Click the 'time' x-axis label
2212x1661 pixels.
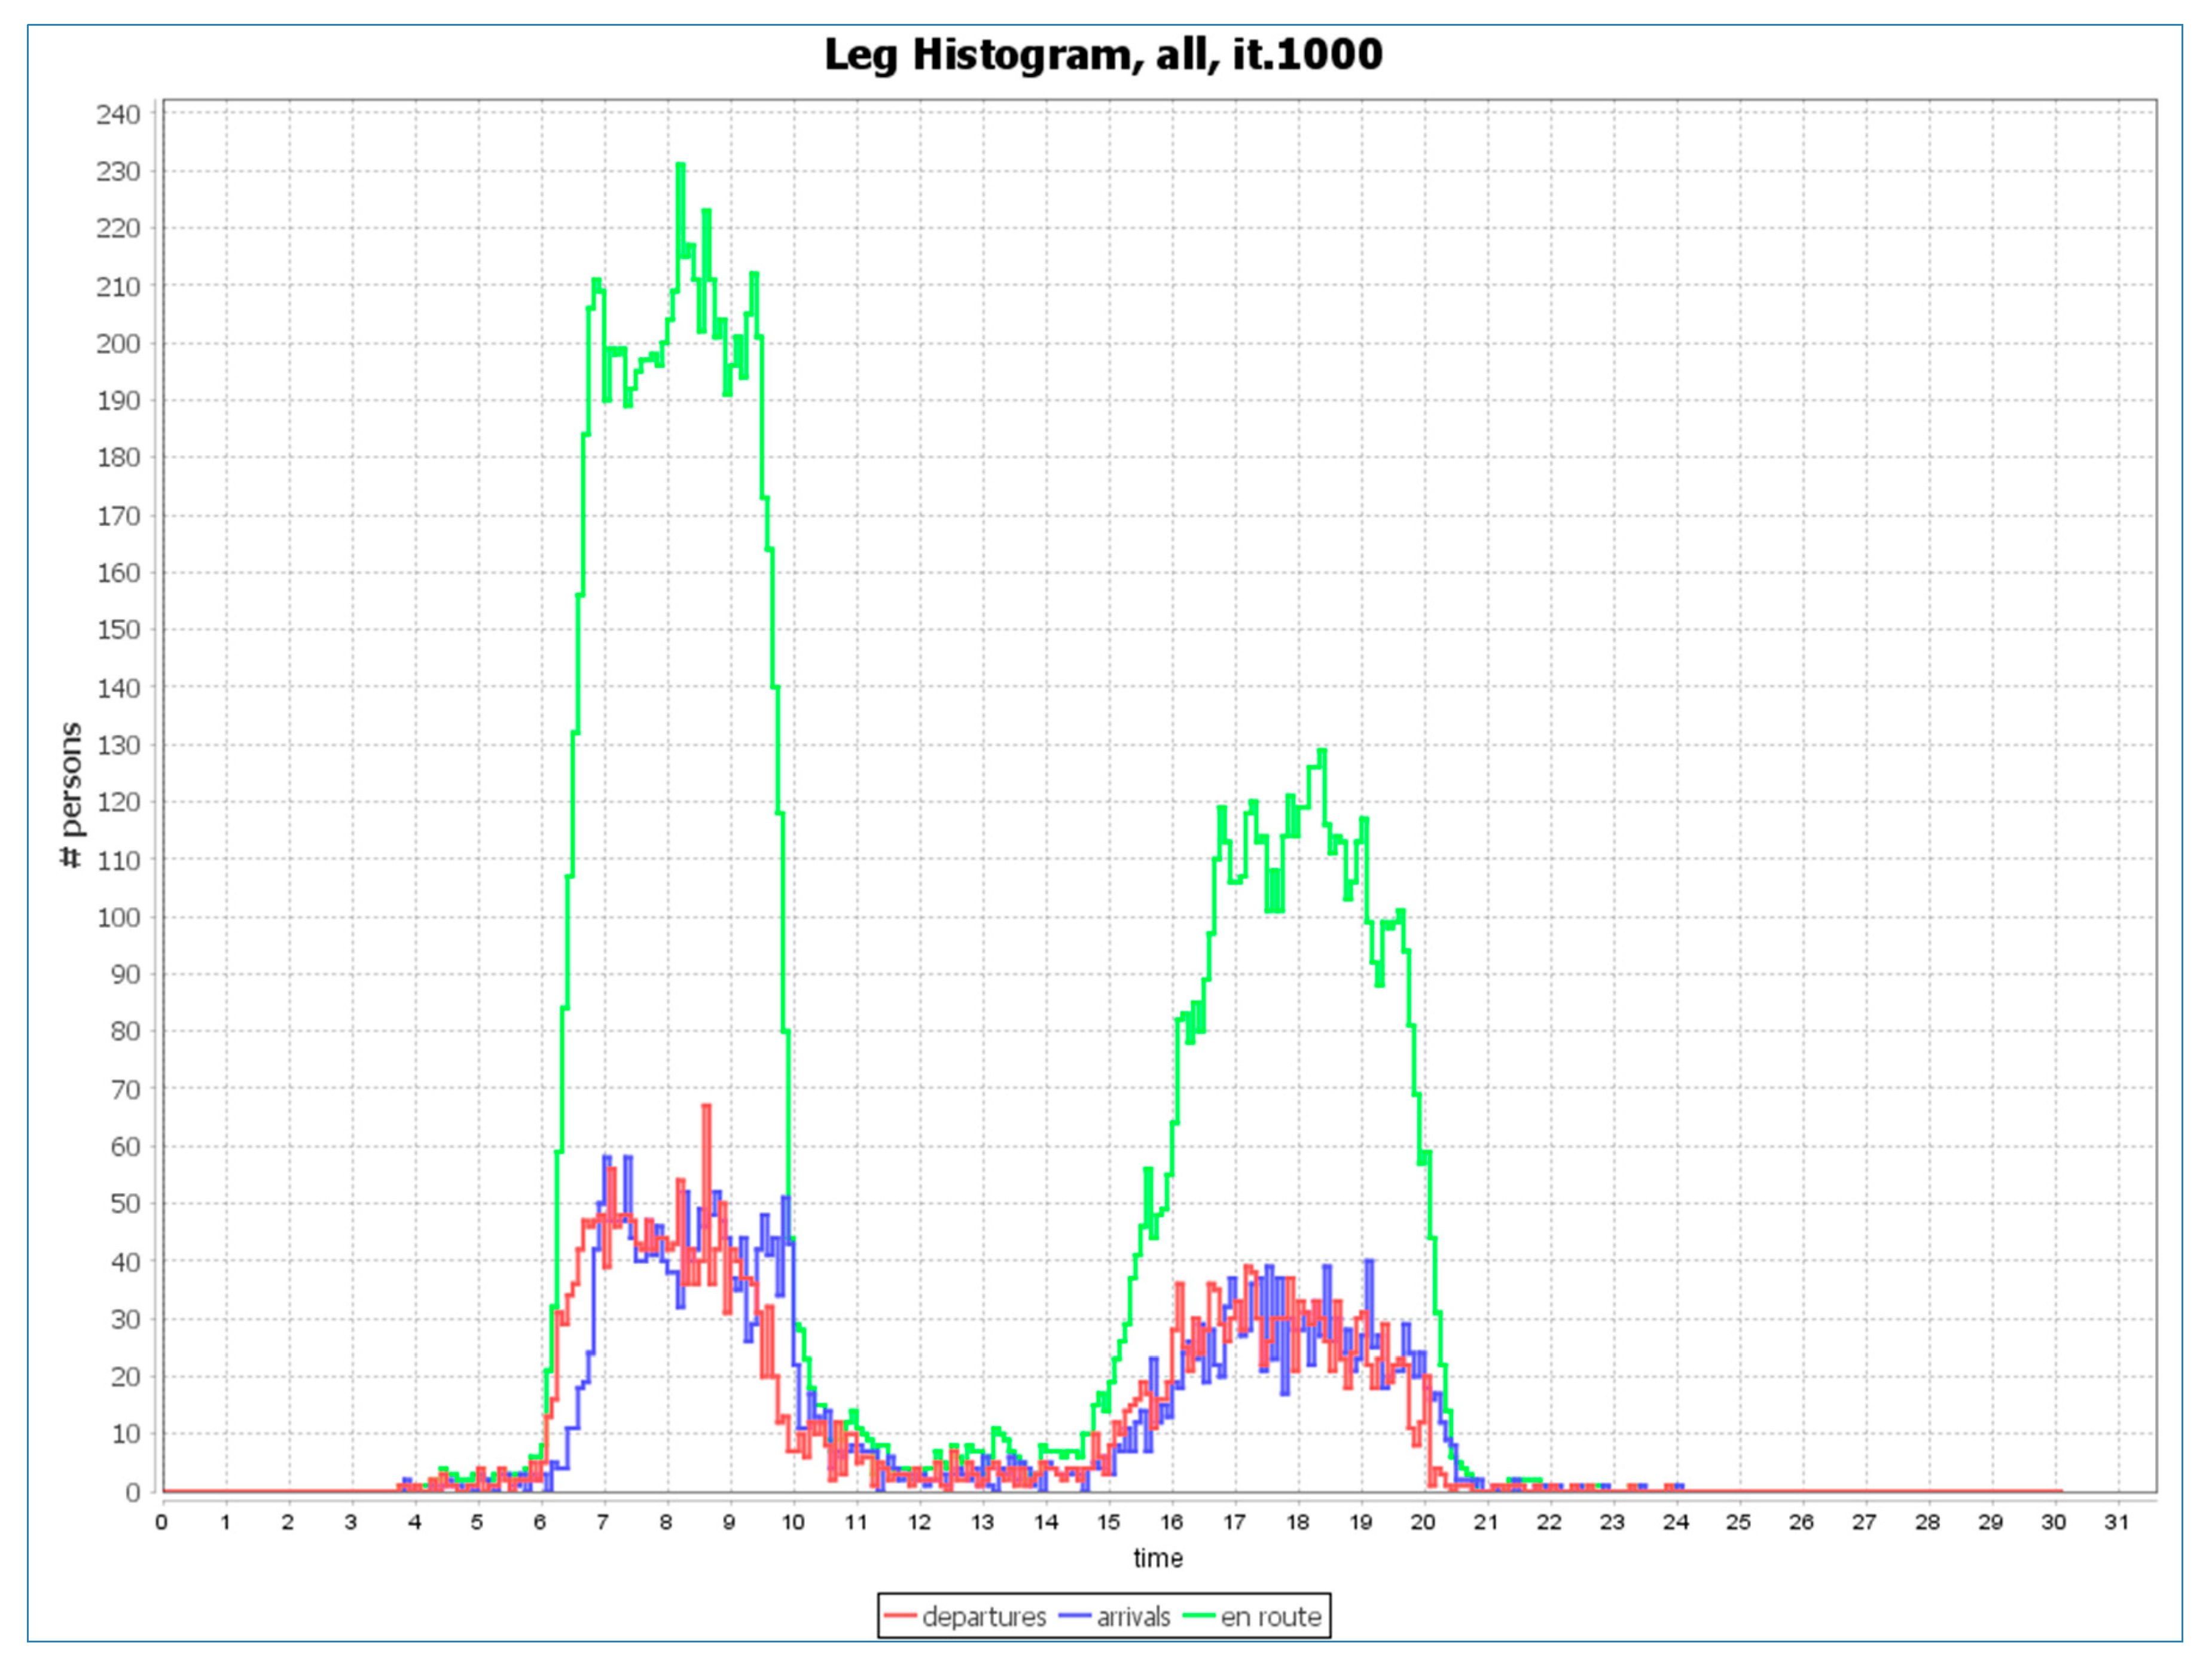click(1157, 1558)
